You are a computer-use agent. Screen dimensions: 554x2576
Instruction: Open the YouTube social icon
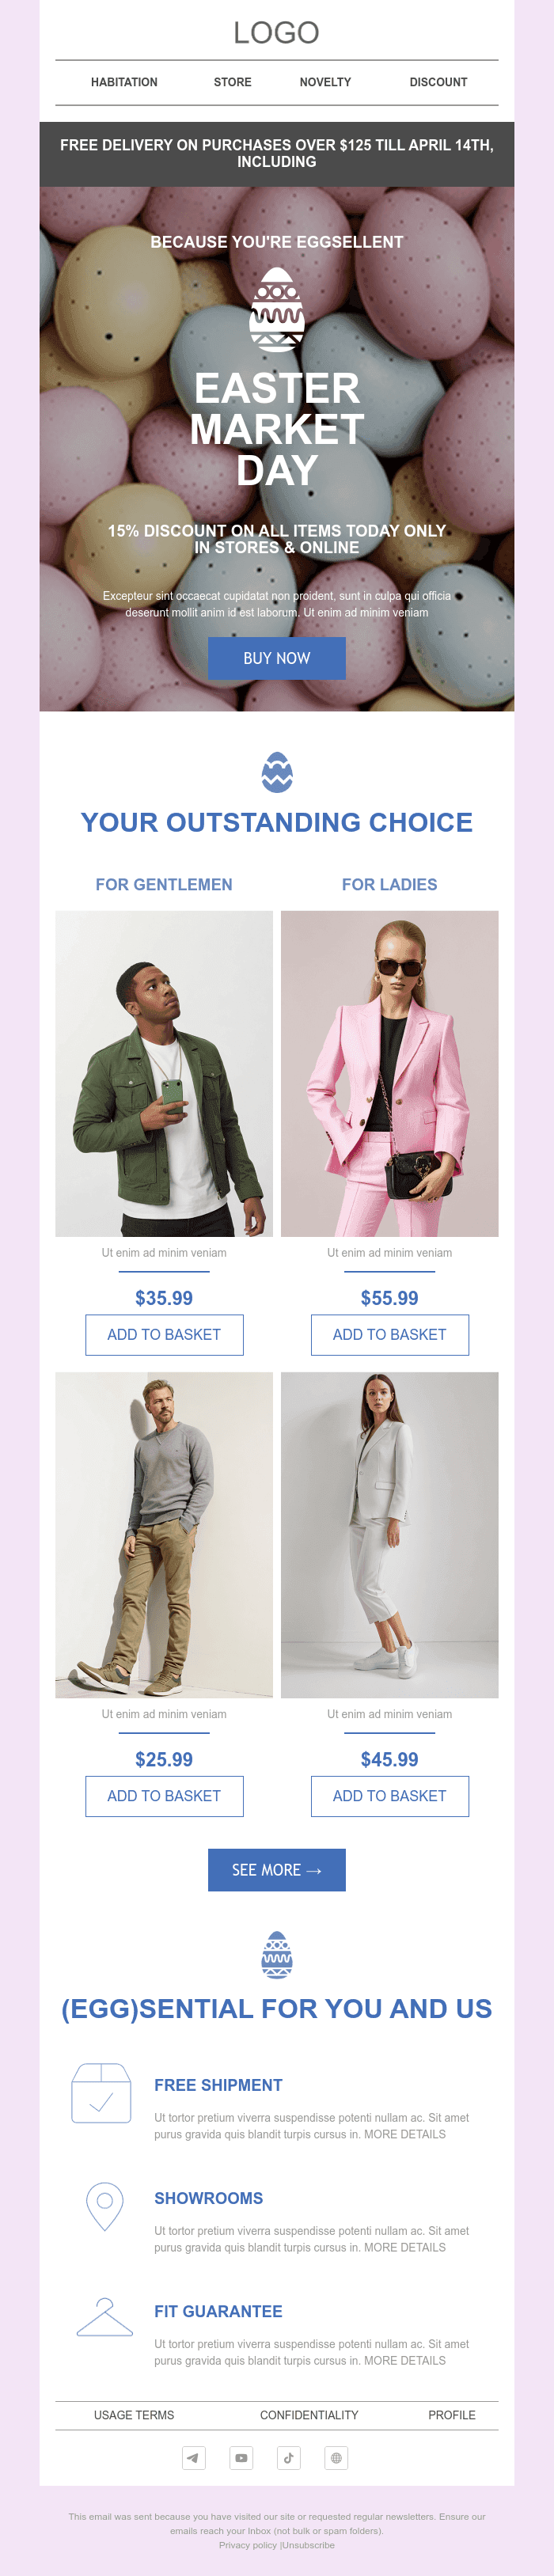tap(241, 2457)
